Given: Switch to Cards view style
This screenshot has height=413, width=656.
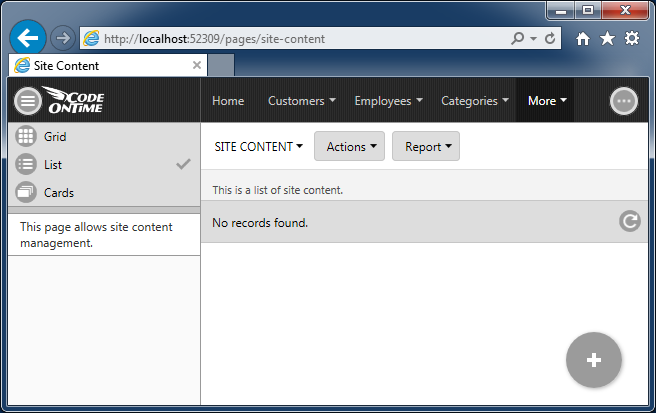Looking at the screenshot, I should point(58,193).
